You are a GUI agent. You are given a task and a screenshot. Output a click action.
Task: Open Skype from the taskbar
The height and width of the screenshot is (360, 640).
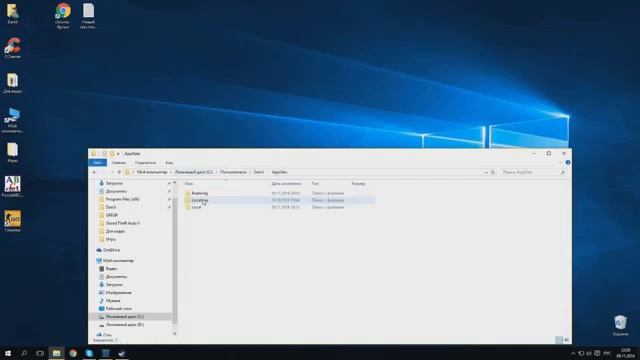coord(89,353)
